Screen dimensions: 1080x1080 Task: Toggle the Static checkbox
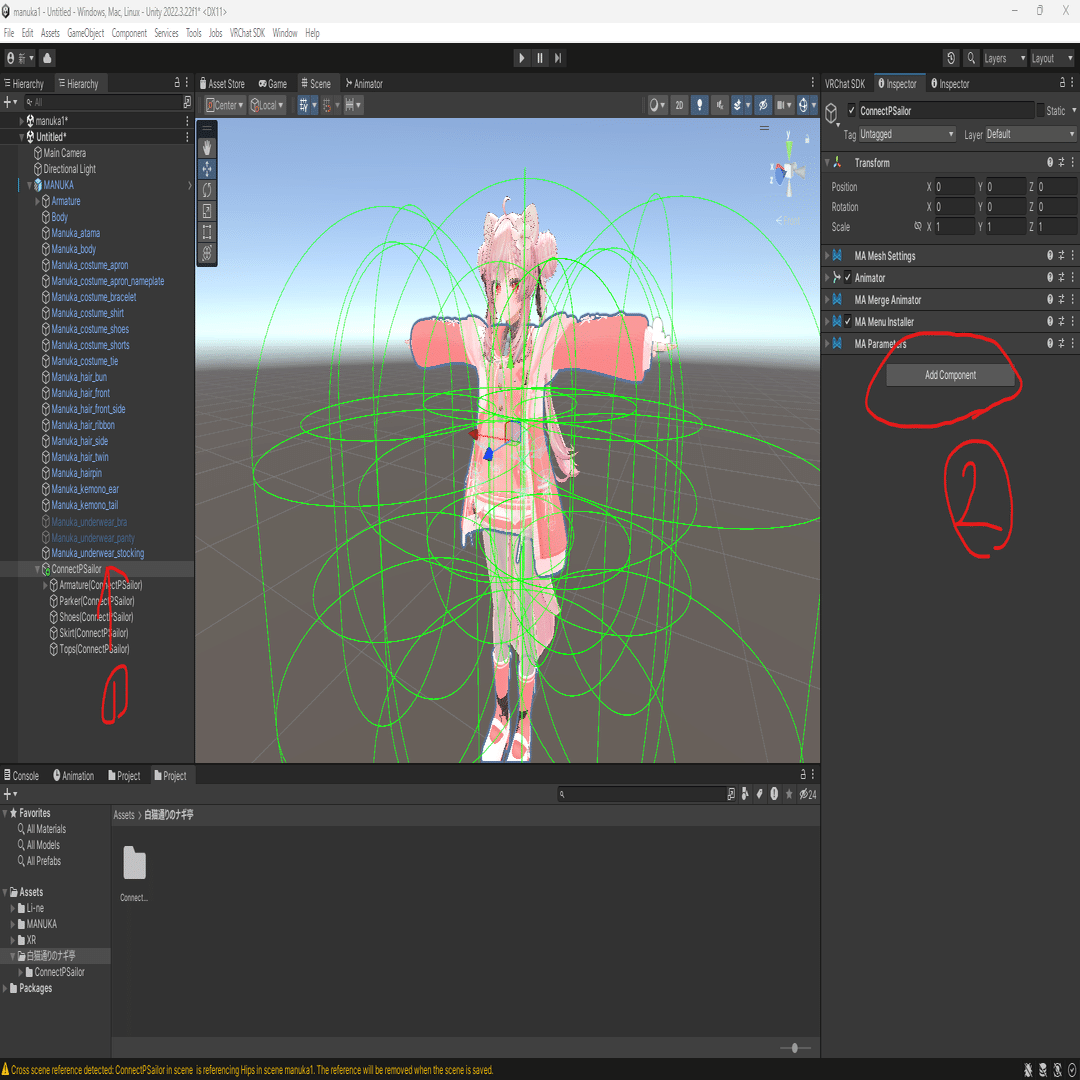tap(1040, 110)
